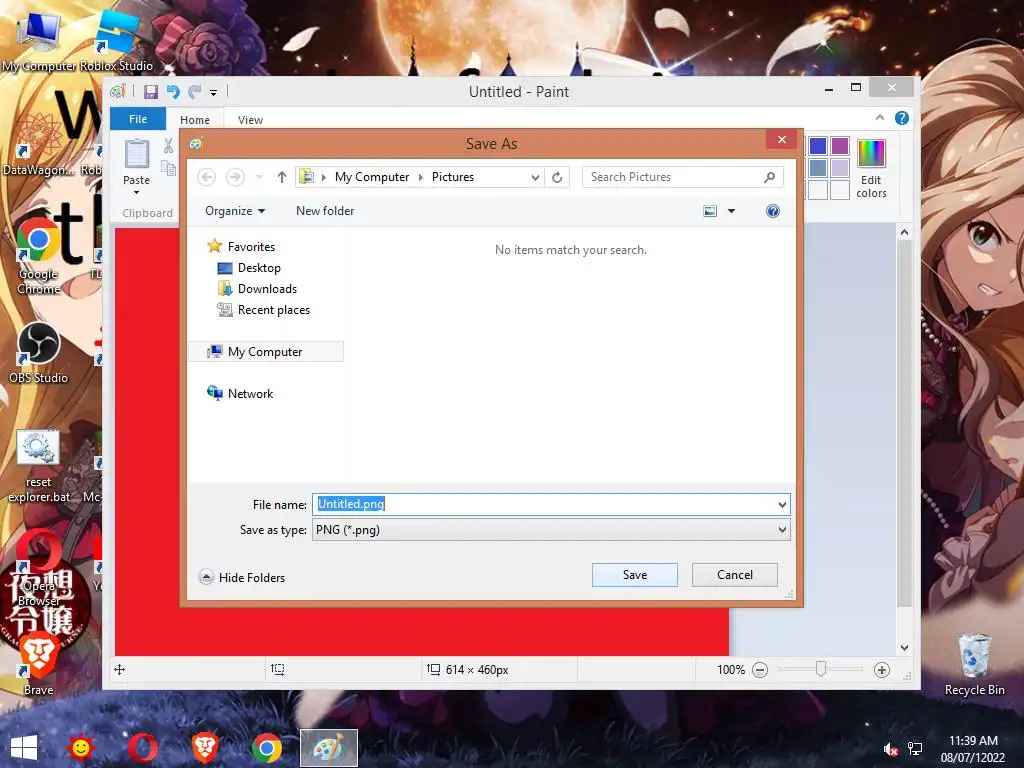The width and height of the screenshot is (1024, 768).
Task: Click the Paste clipboard icon
Action: 136,154
